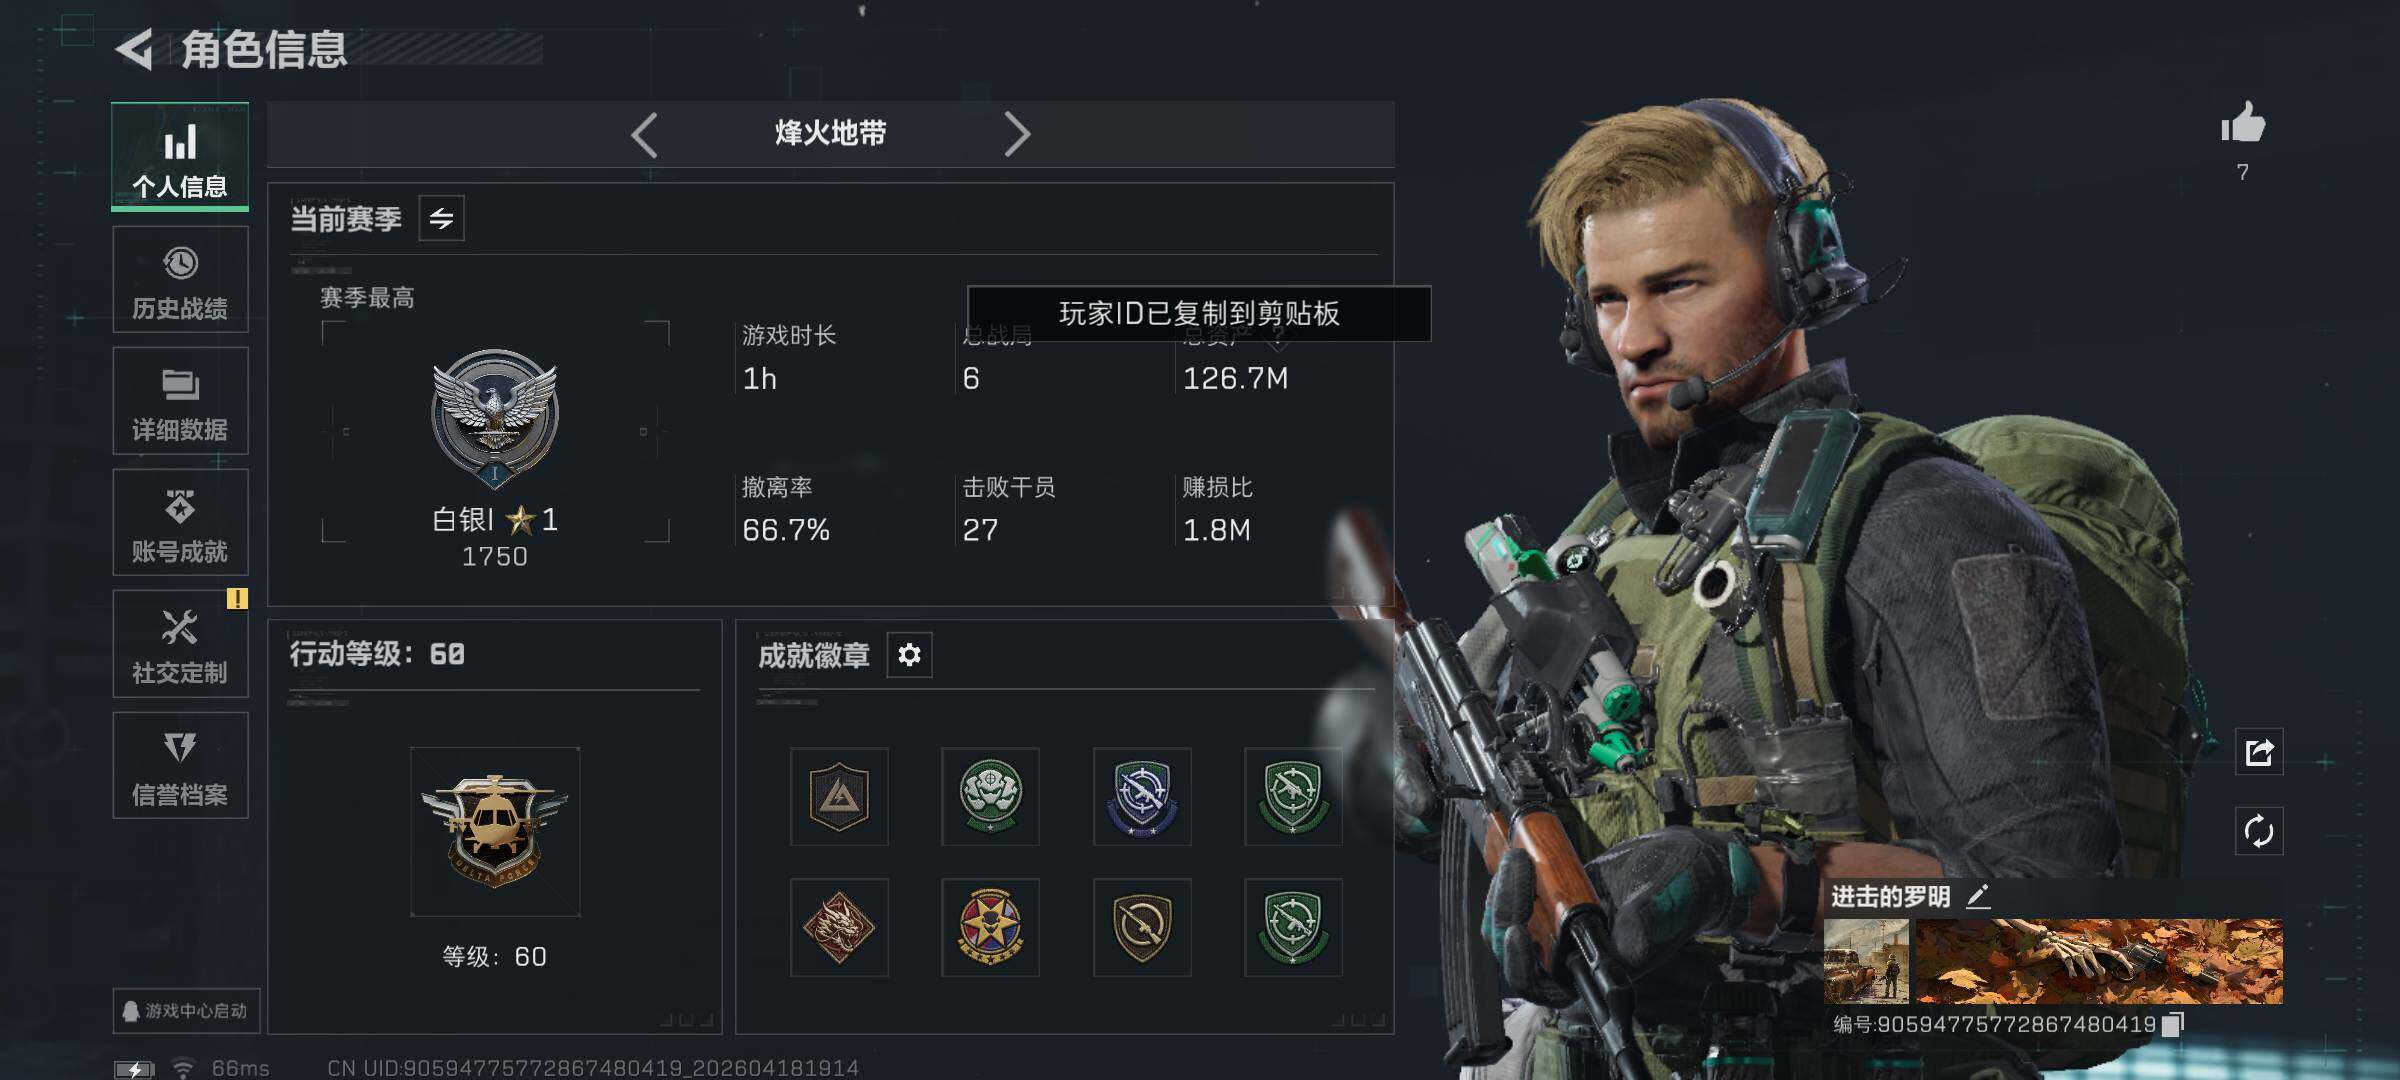2400x1080 pixels.
Task: Open 成就徽章 settings gear
Action: click(909, 655)
